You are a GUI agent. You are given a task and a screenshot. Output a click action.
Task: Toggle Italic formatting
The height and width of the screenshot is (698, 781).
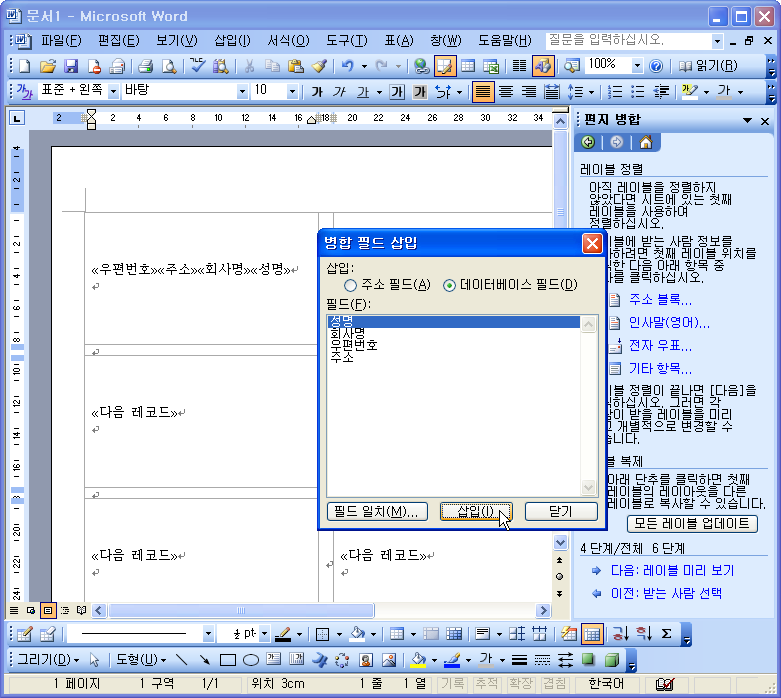pos(340,92)
